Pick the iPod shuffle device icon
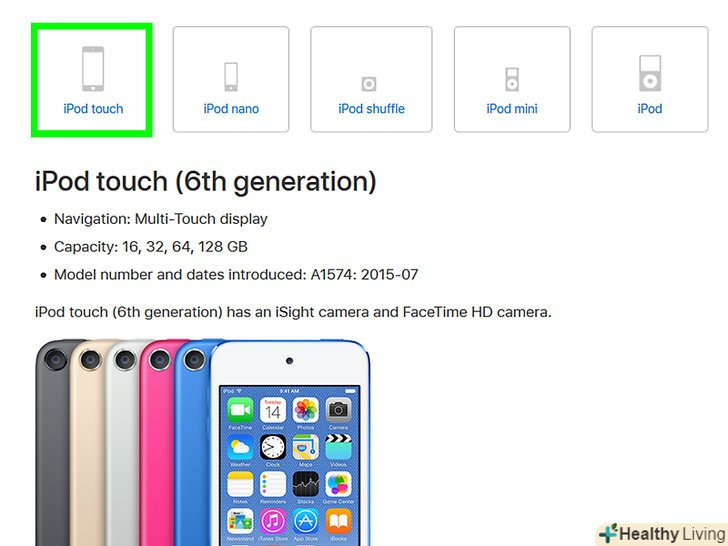The image size is (728, 546). coord(369,84)
